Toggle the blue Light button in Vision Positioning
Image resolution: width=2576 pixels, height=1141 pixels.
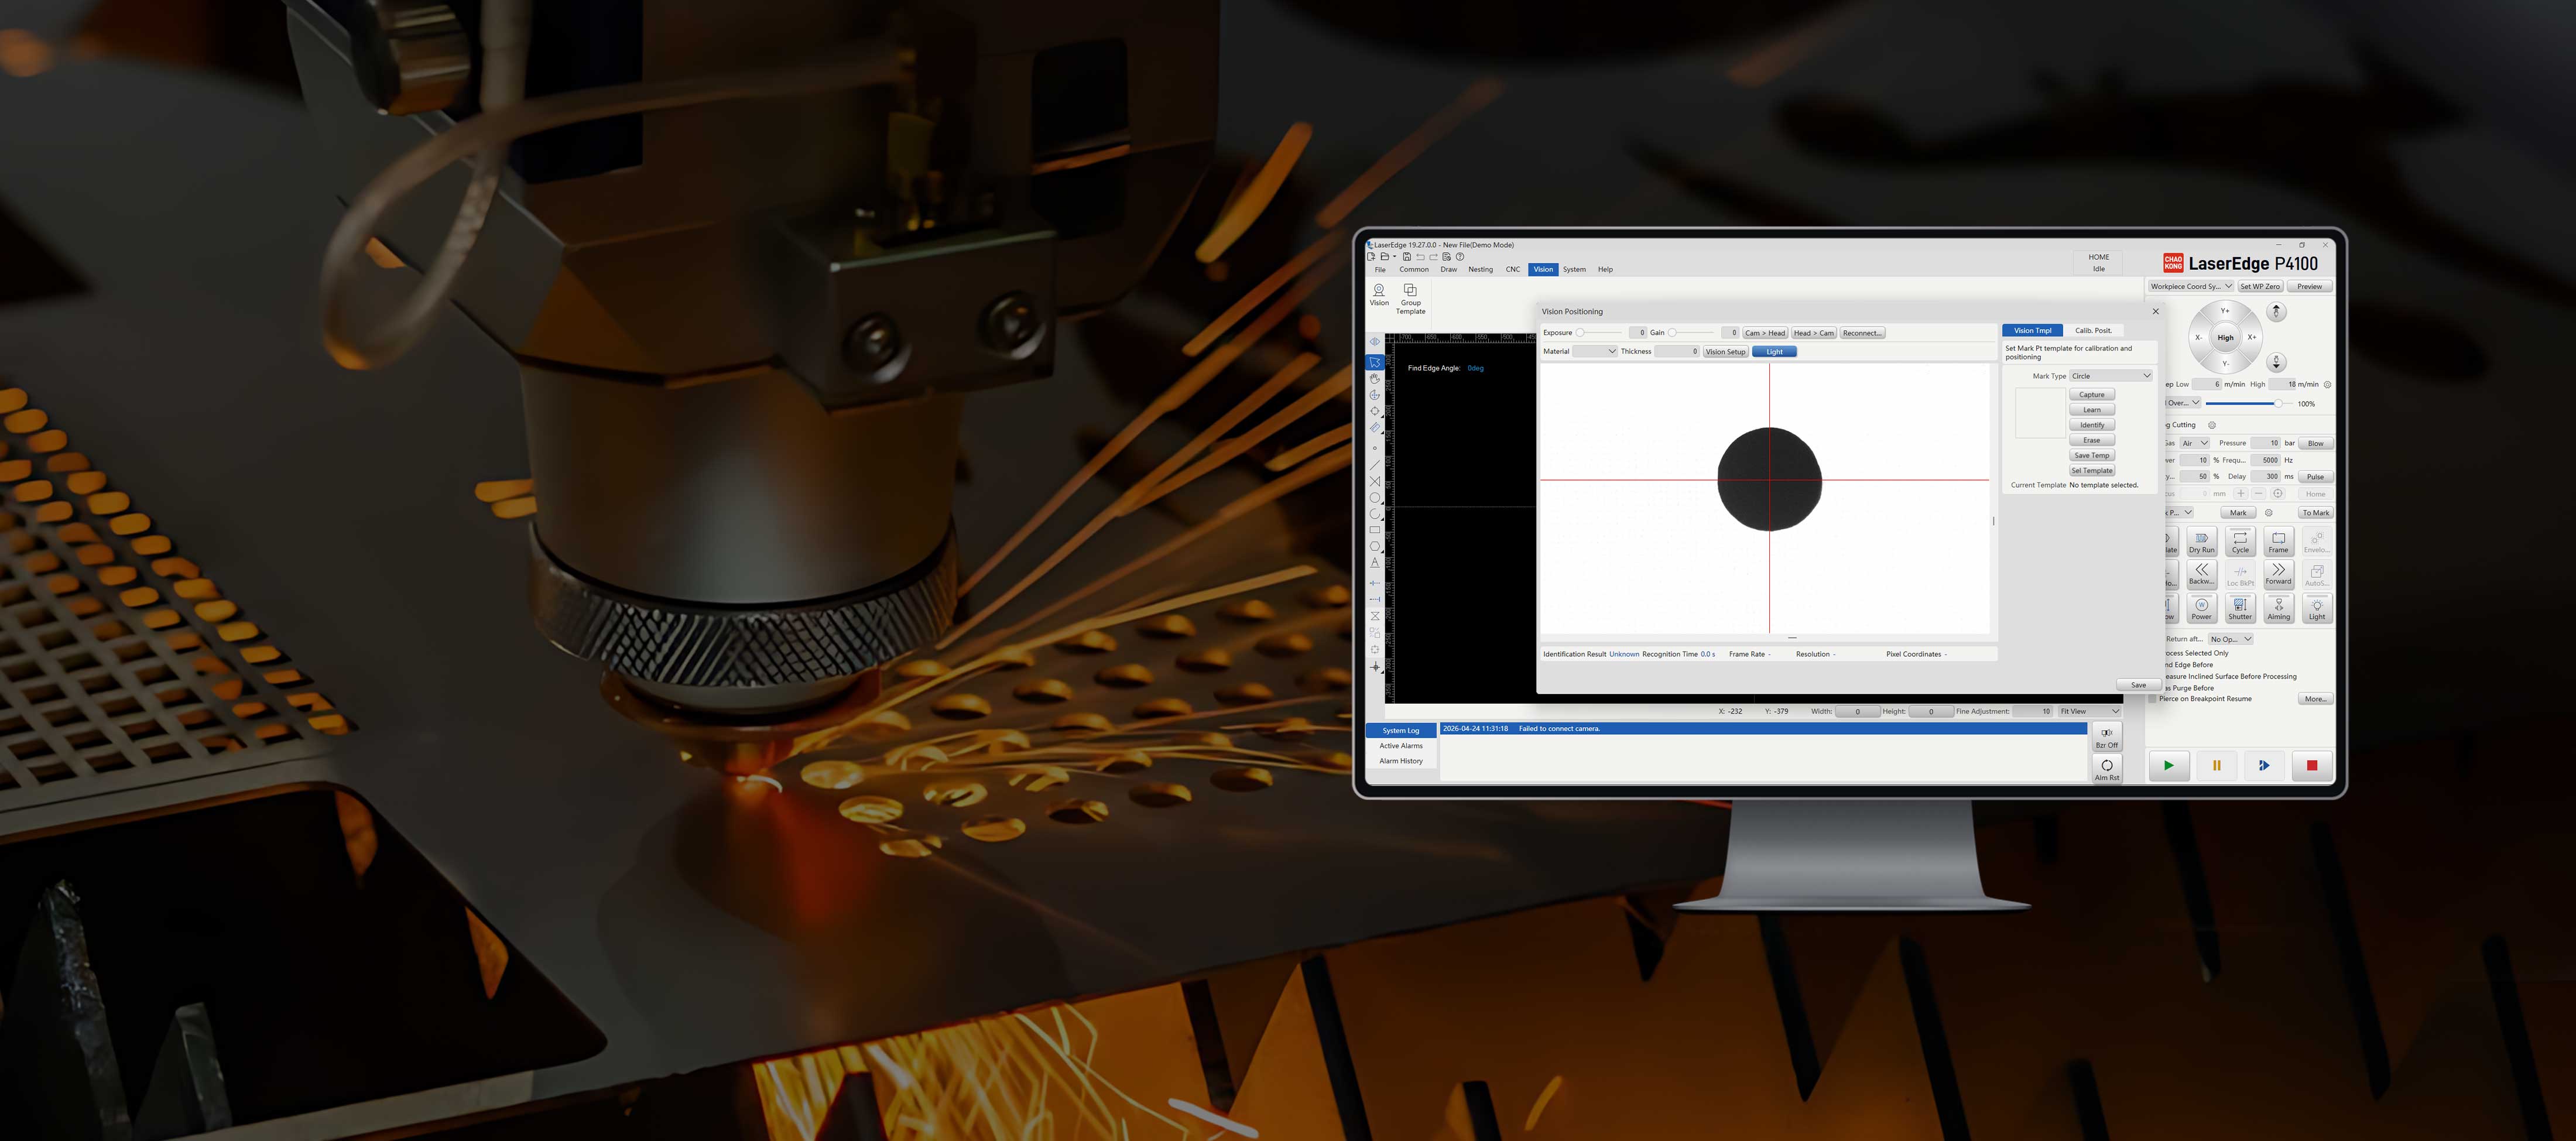[1774, 352]
